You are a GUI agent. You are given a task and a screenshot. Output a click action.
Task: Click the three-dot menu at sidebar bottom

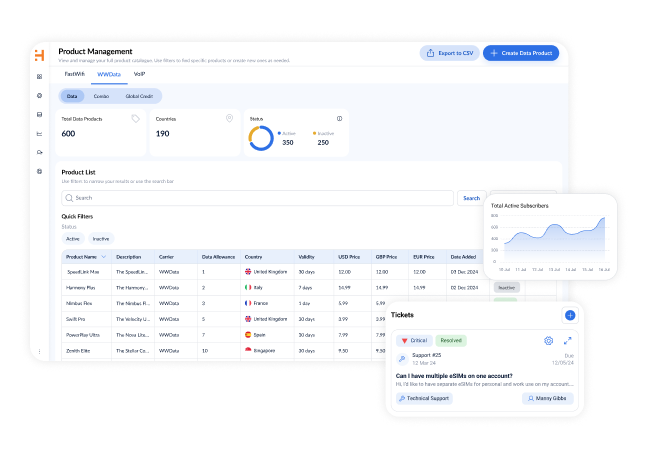(x=39, y=352)
